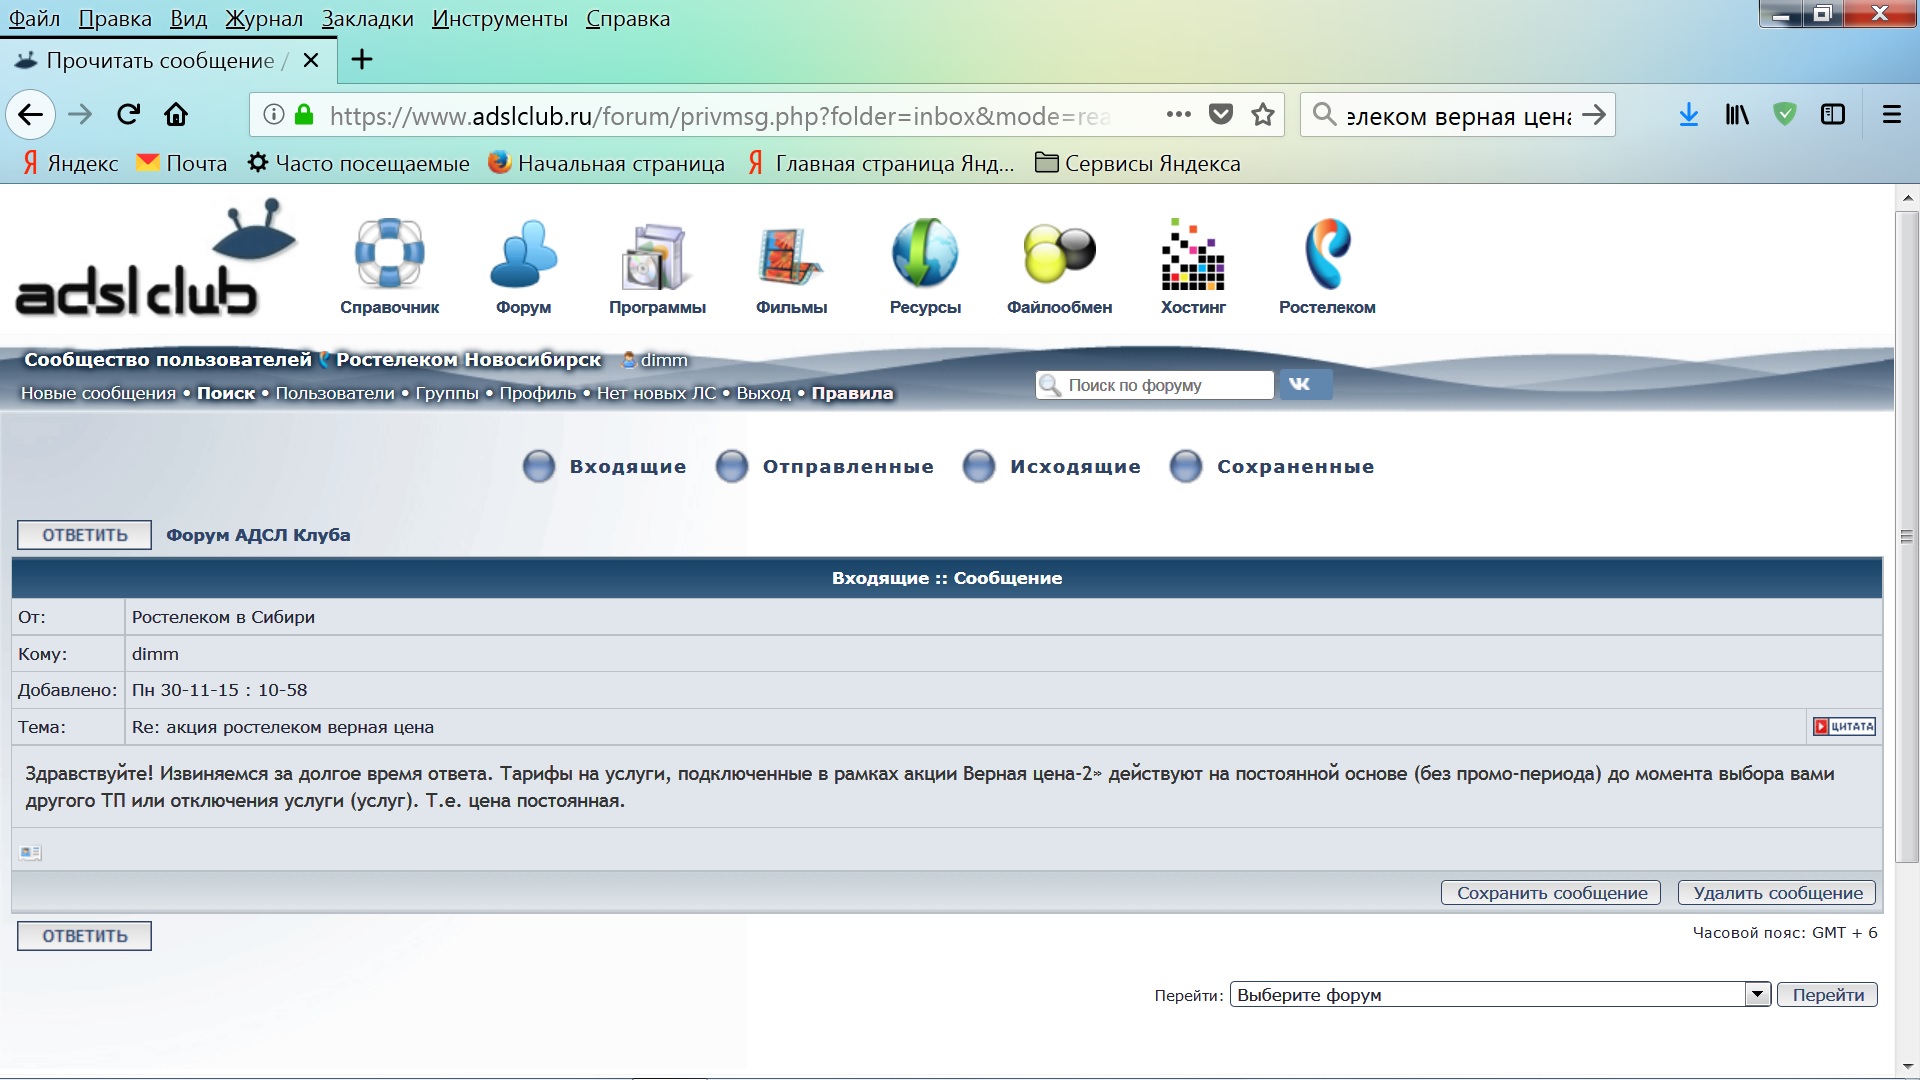Click Сохранить сообщение button
Viewport: 1920px width, 1080px height.
click(x=1551, y=893)
